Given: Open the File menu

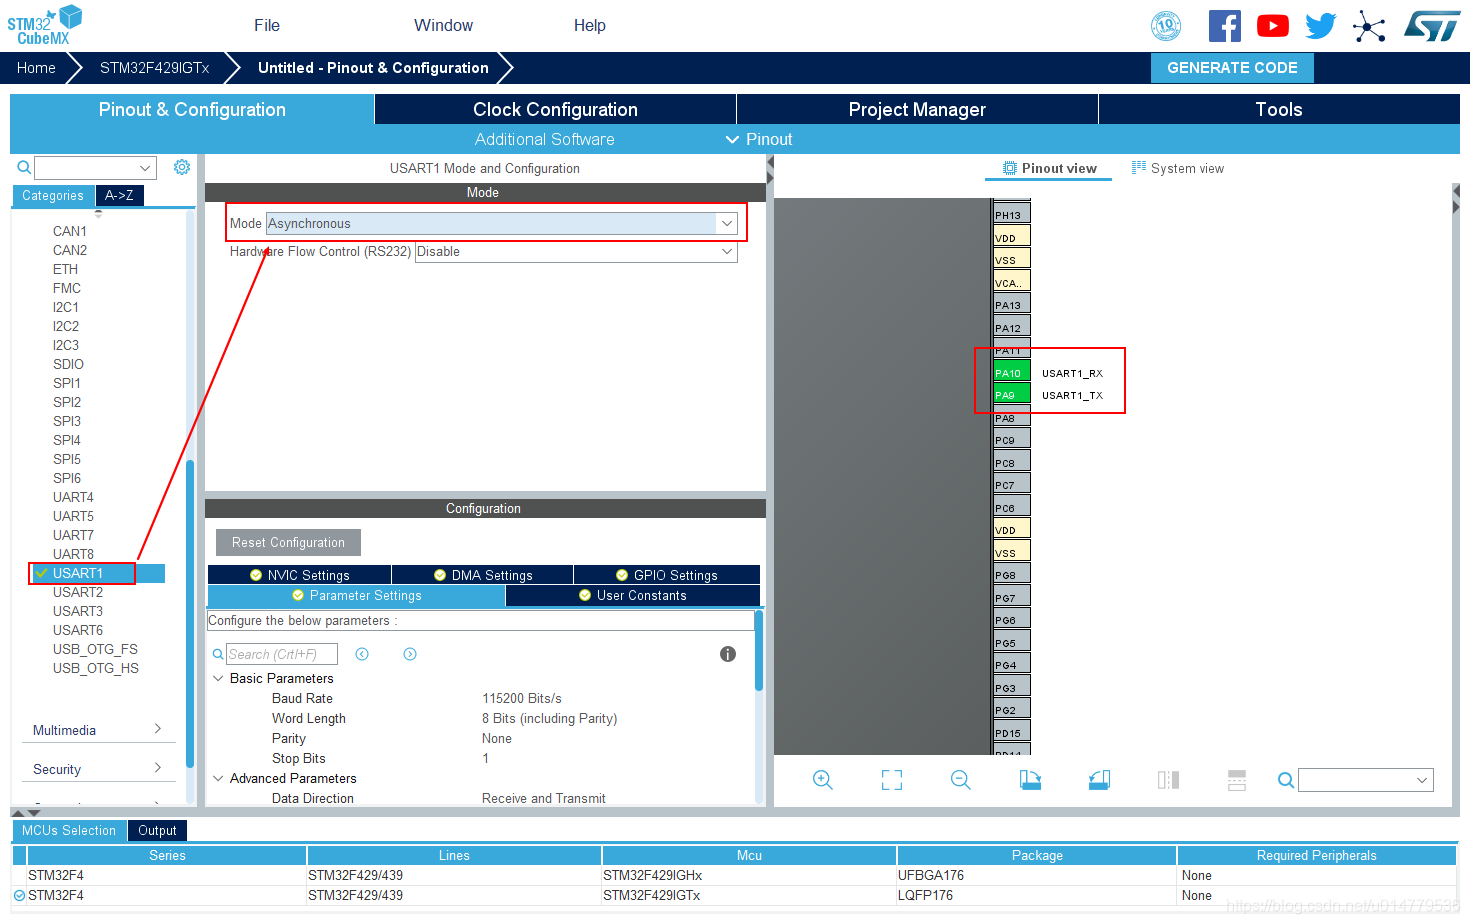Looking at the screenshot, I should tap(267, 25).
